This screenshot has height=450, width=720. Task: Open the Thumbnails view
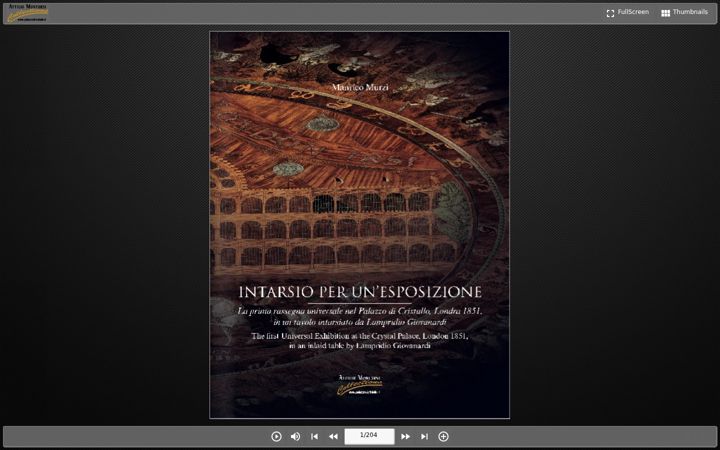[684, 12]
